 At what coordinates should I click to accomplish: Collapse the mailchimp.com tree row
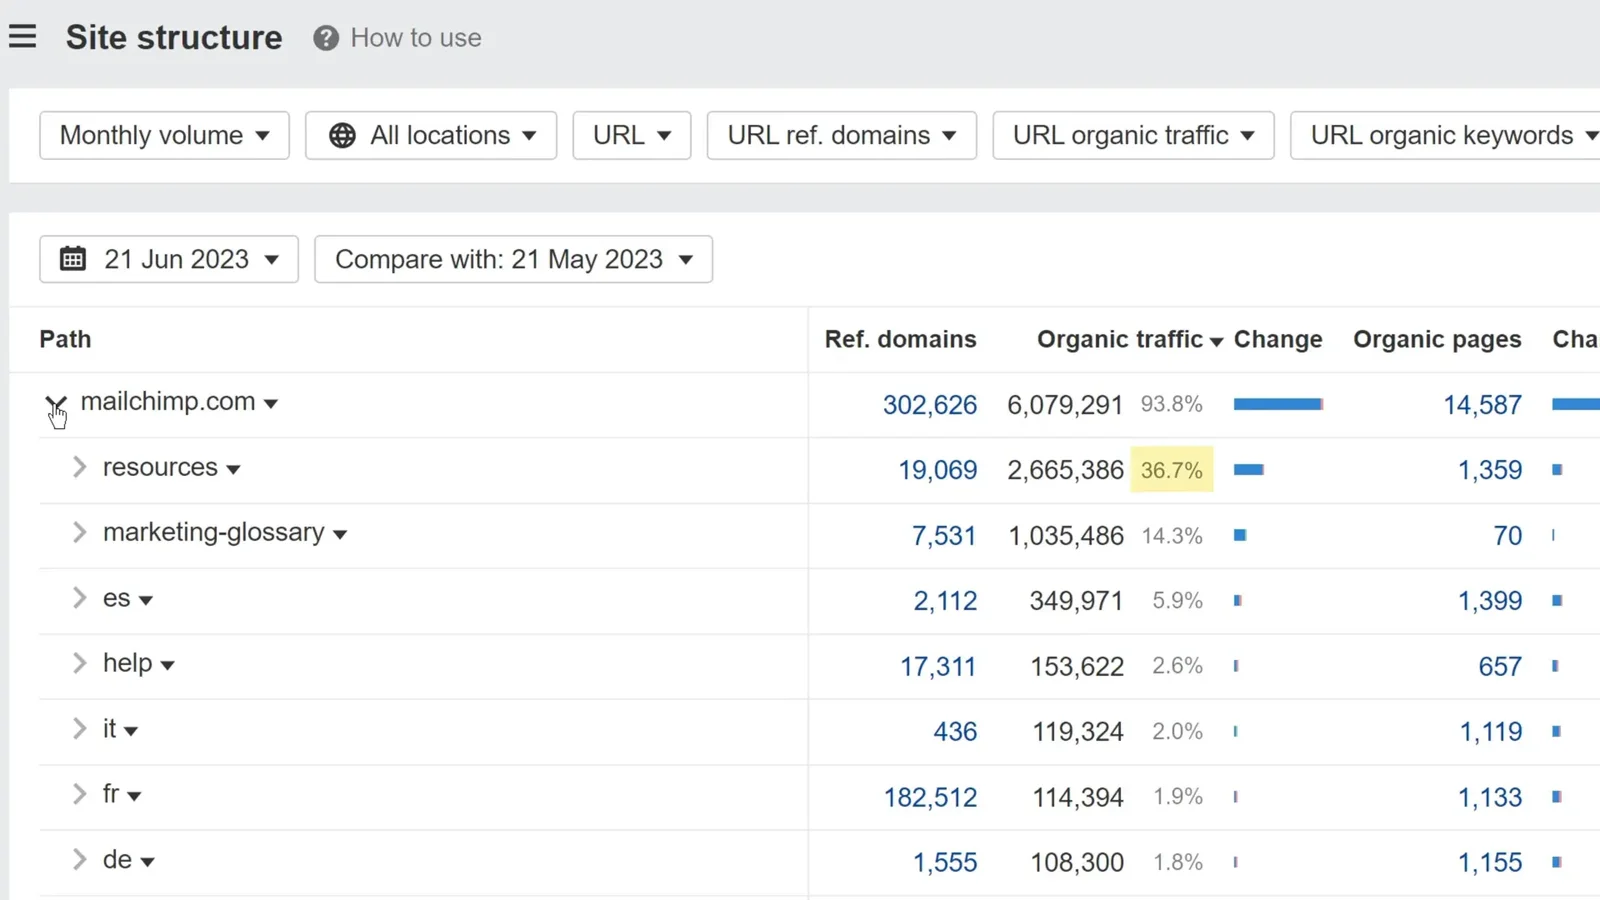(56, 403)
